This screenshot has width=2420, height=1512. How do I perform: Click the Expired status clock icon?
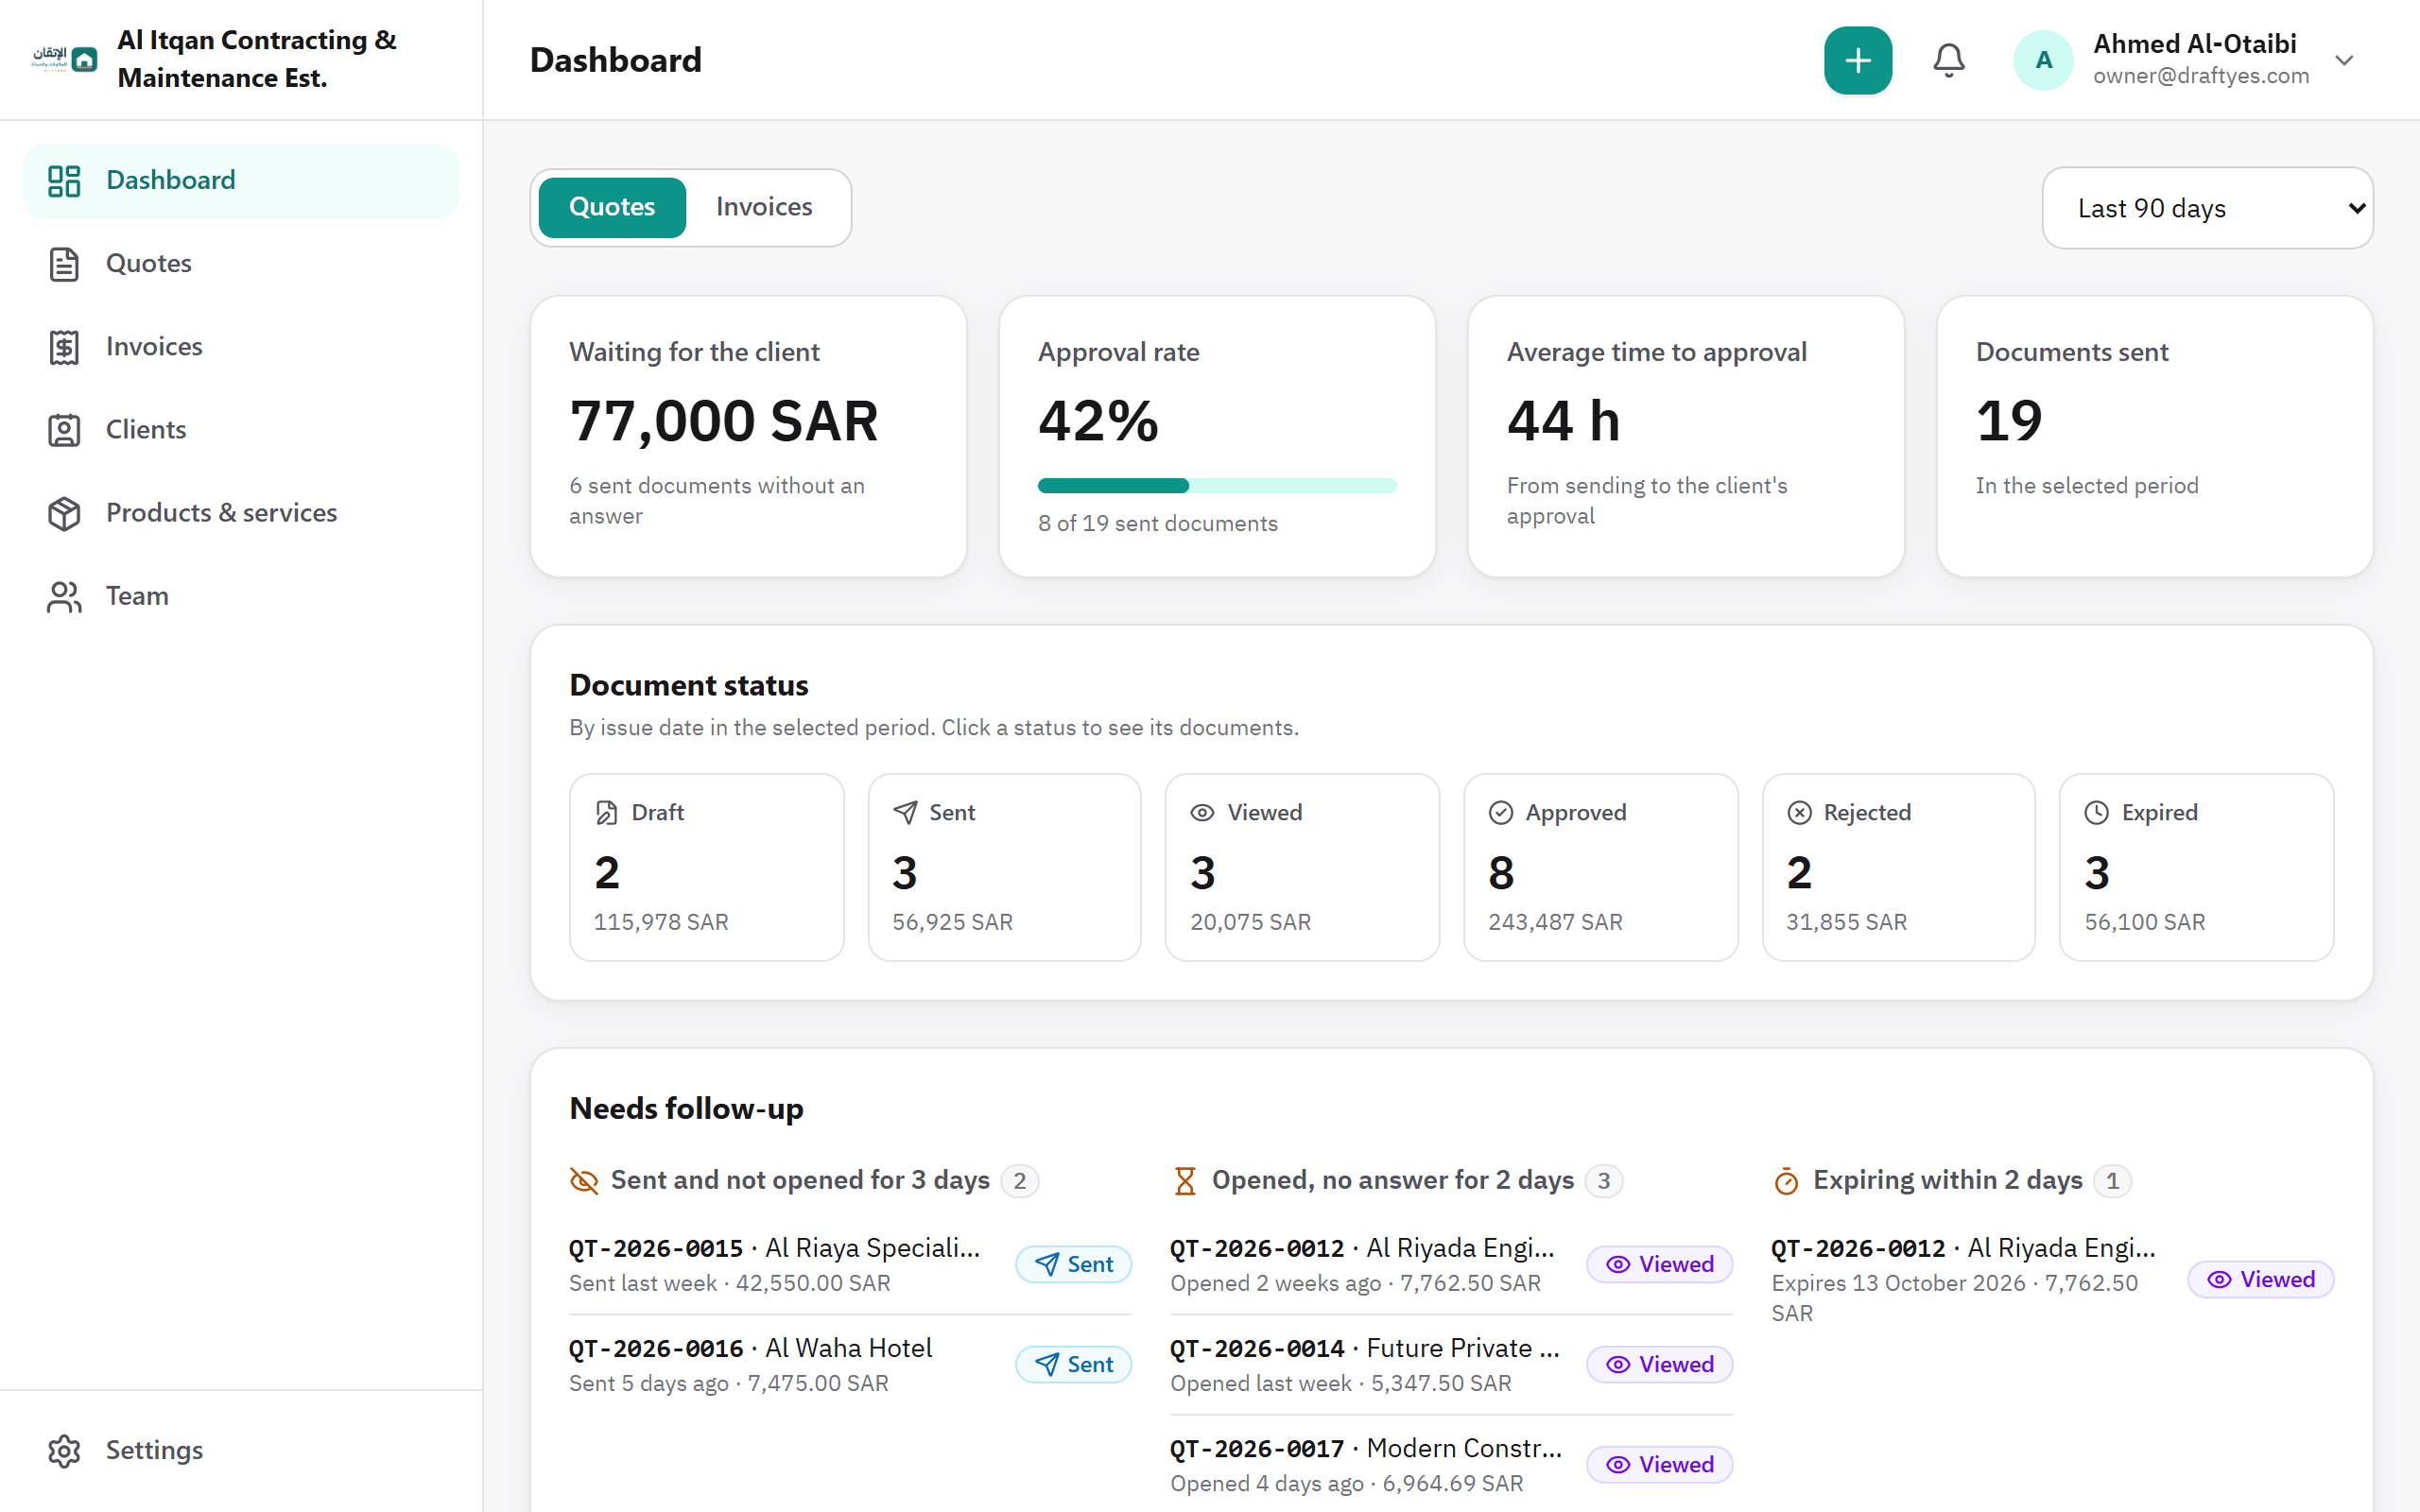pos(2096,812)
